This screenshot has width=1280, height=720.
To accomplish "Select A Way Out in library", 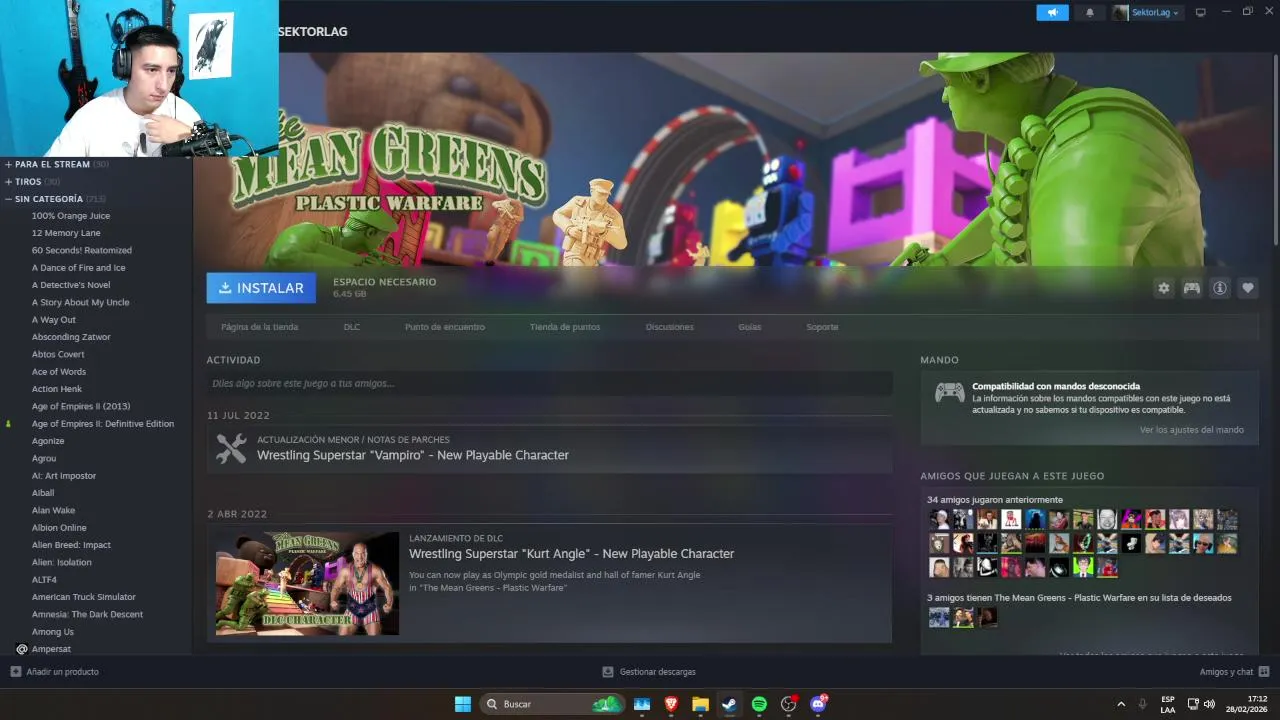I will tap(54, 320).
